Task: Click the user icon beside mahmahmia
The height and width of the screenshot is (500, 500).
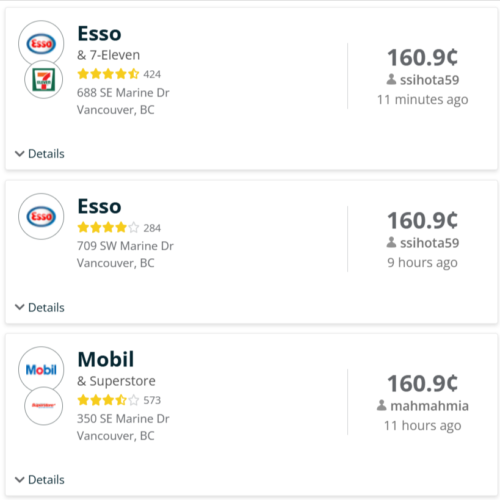Action: pyautogui.click(x=382, y=405)
